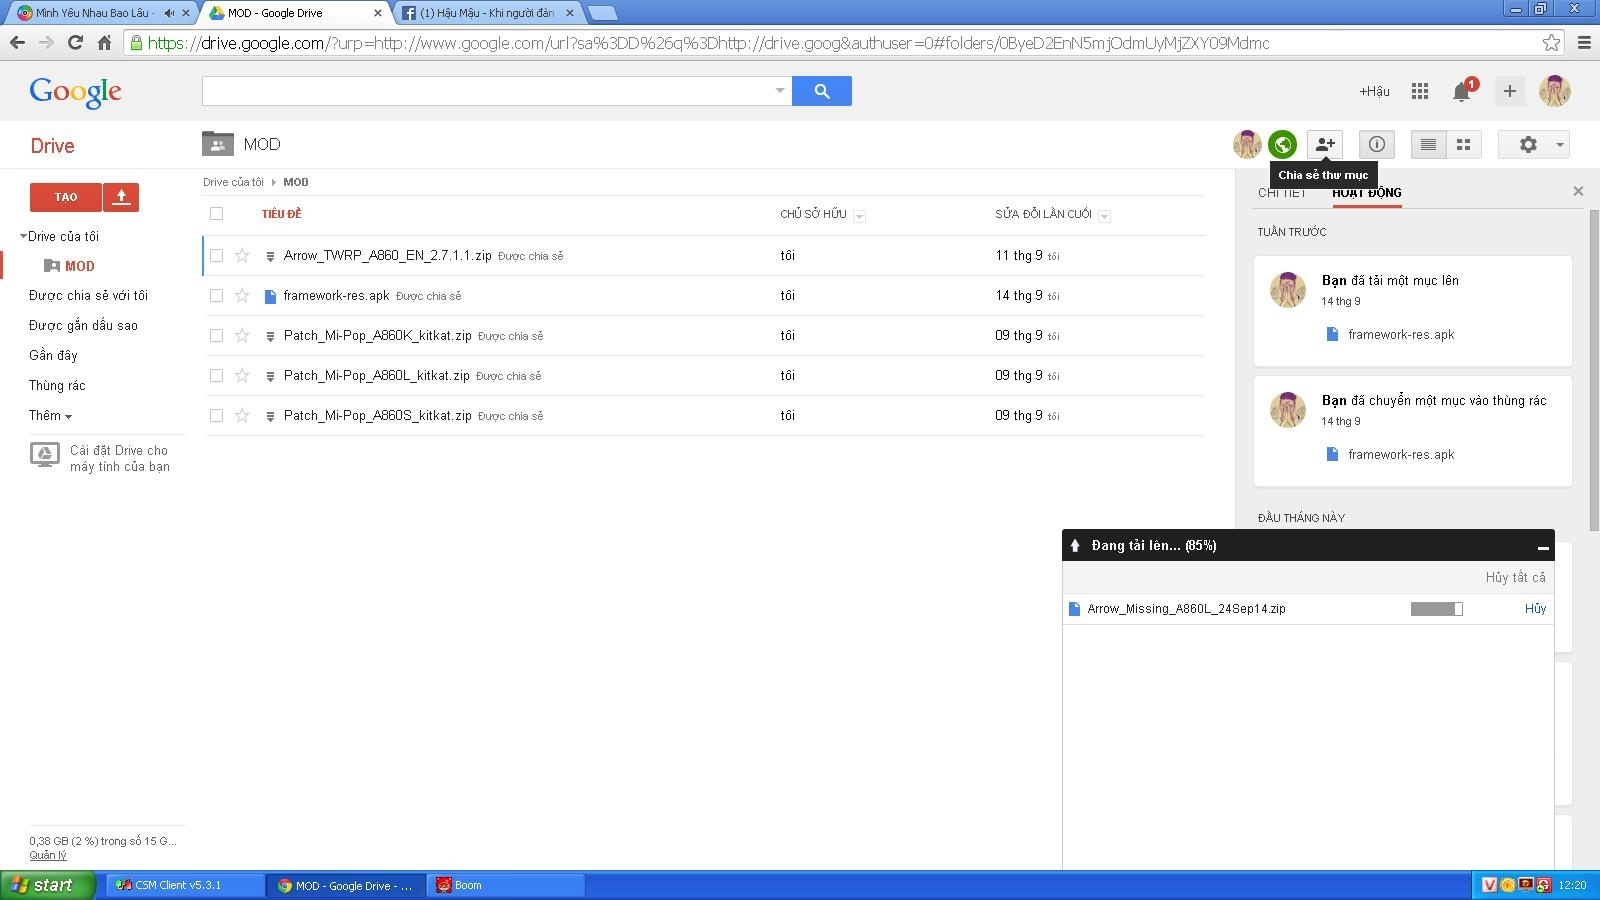The width and height of the screenshot is (1600, 900).
Task: Bookmark the page with the star icon
Action: coord(1551,42)
